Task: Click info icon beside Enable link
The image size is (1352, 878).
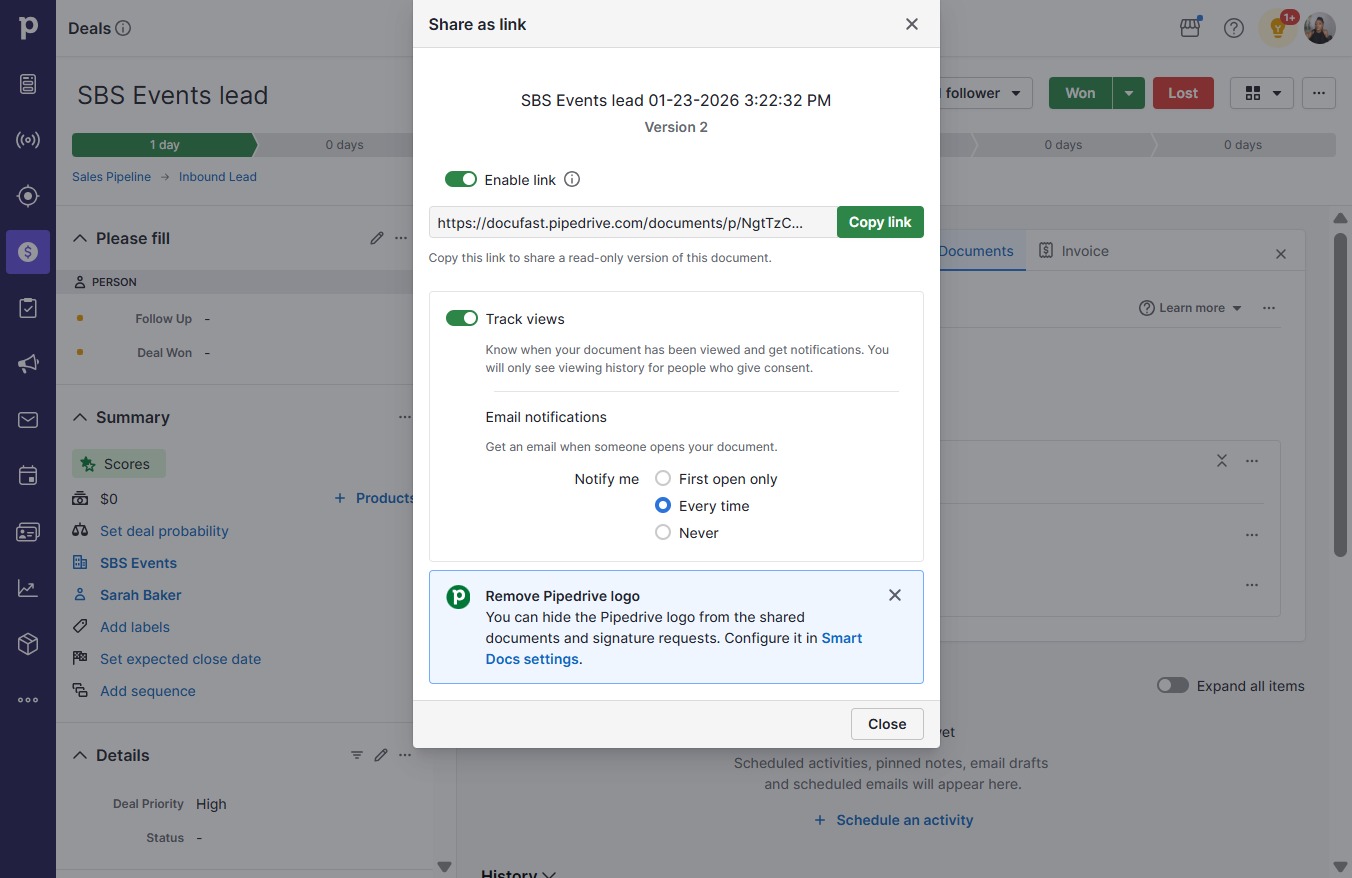Action: (x=572, y=180)
